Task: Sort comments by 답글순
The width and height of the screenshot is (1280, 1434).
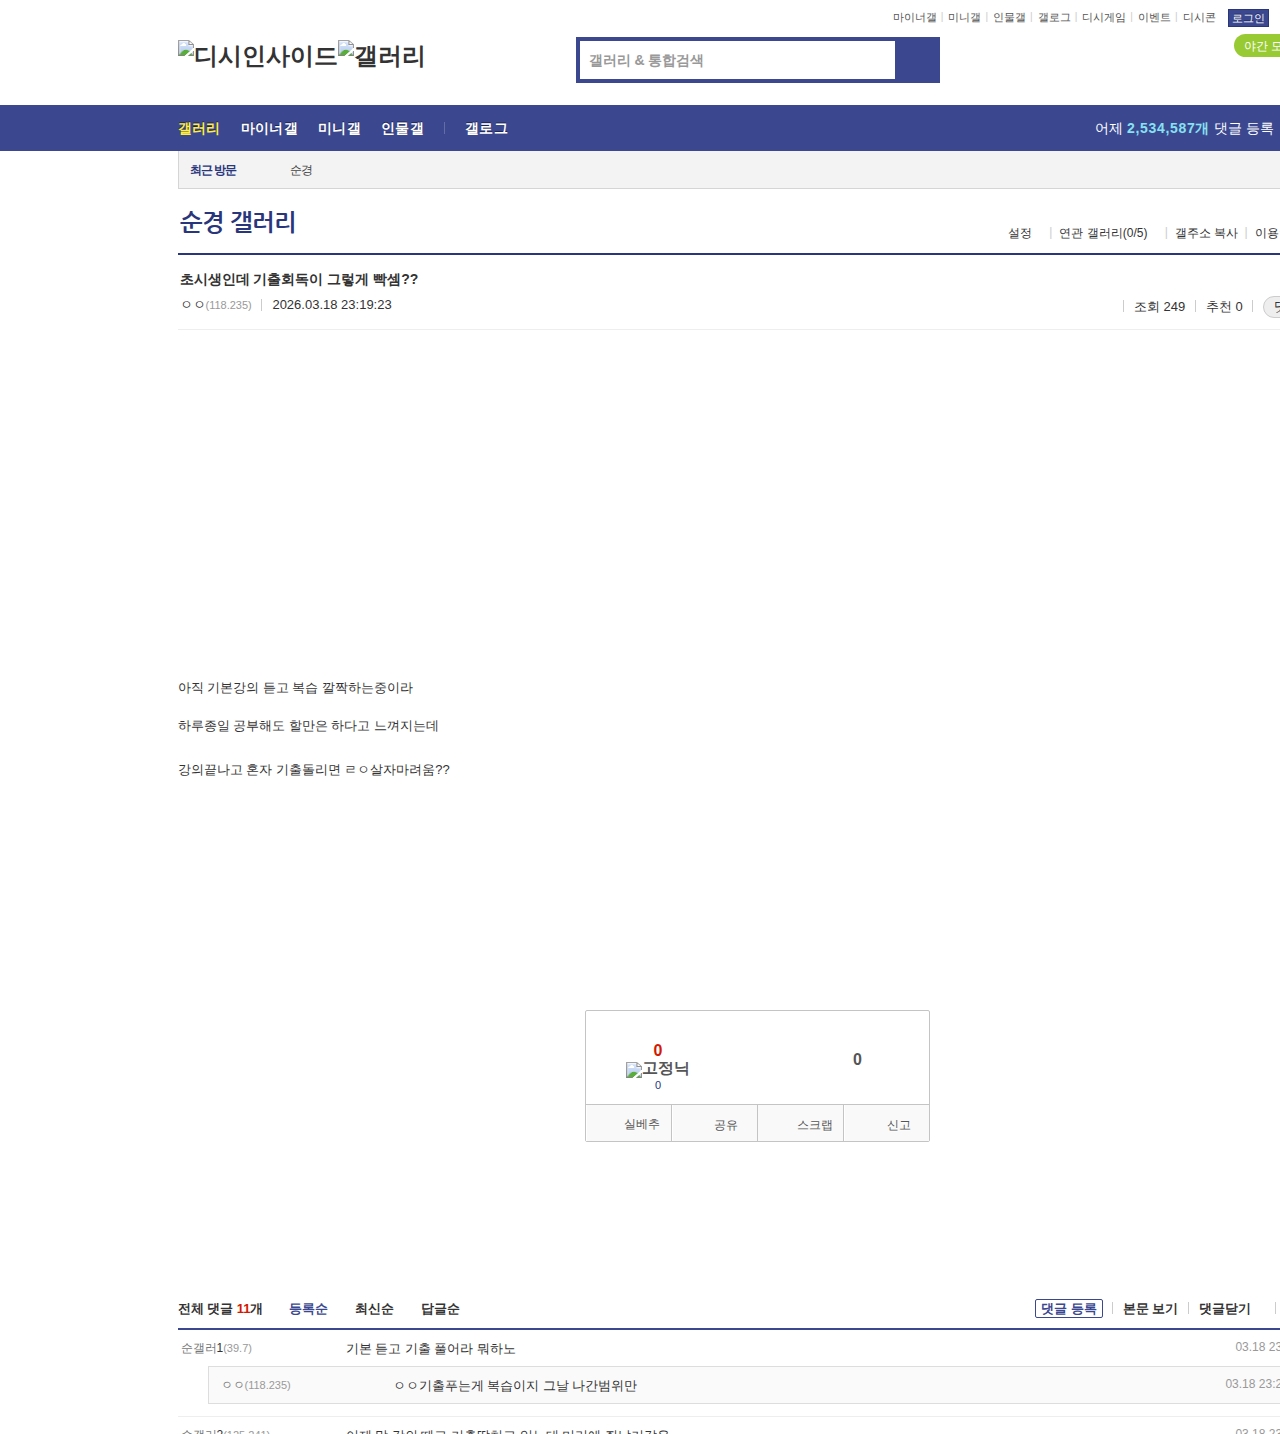Action: (440, 1309)
